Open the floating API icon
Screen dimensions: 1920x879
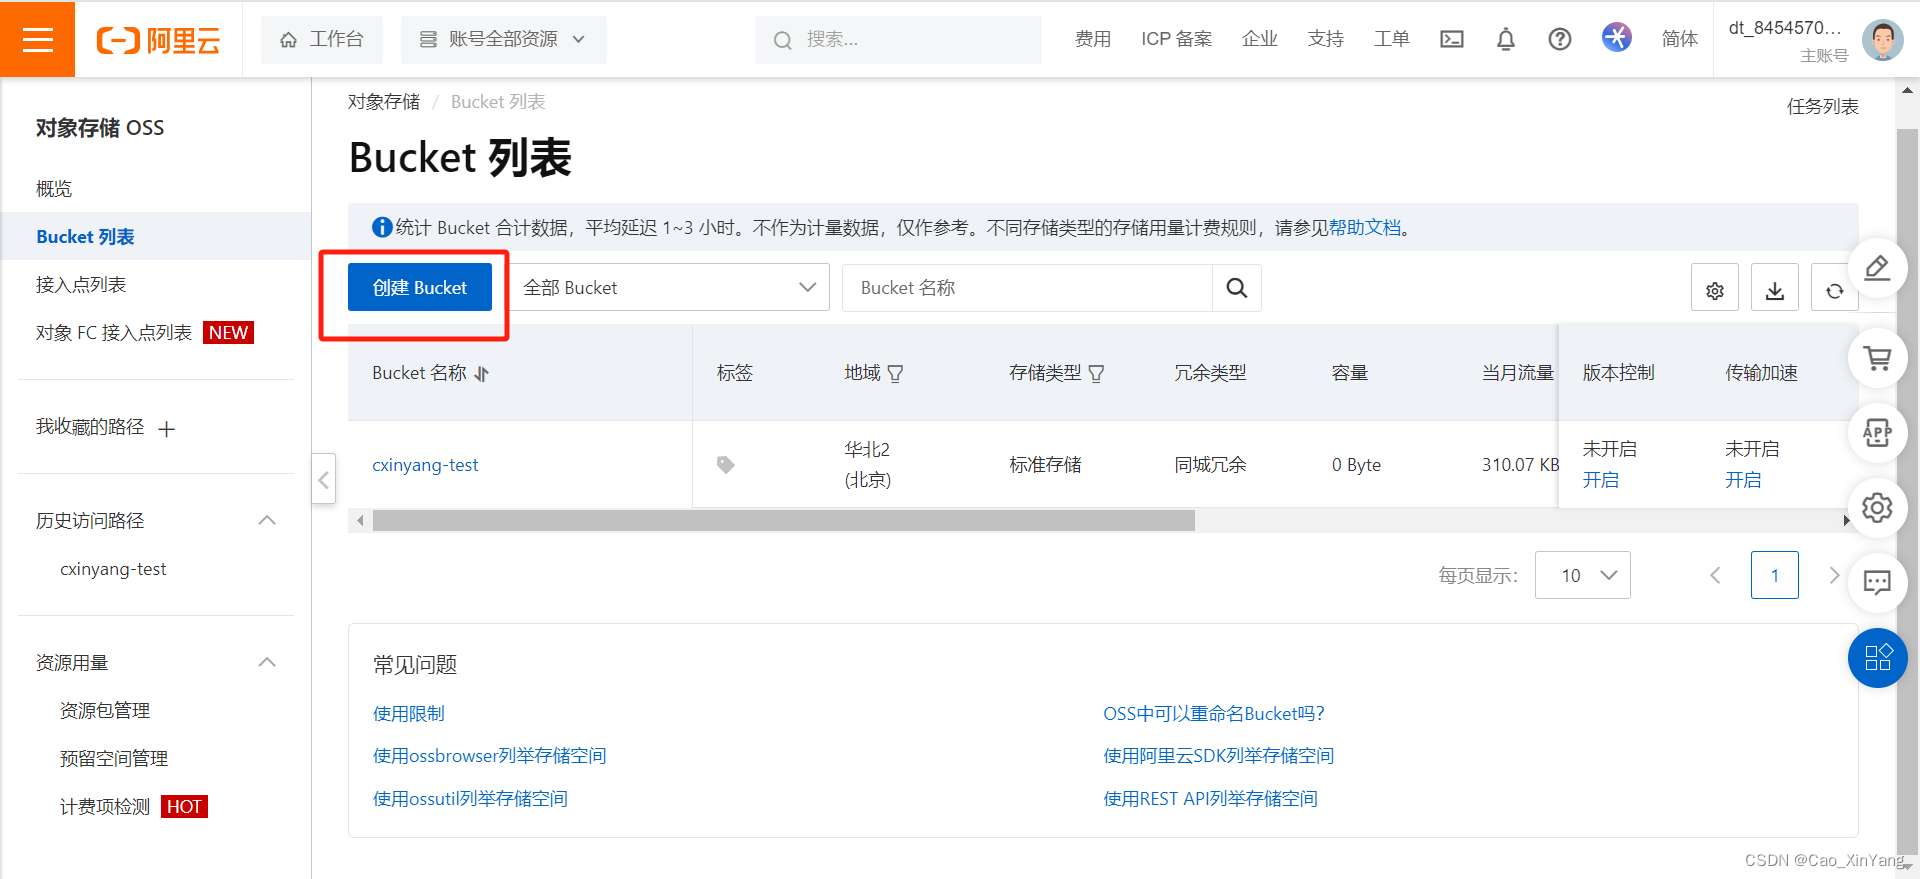click(x=1877, y=432)
